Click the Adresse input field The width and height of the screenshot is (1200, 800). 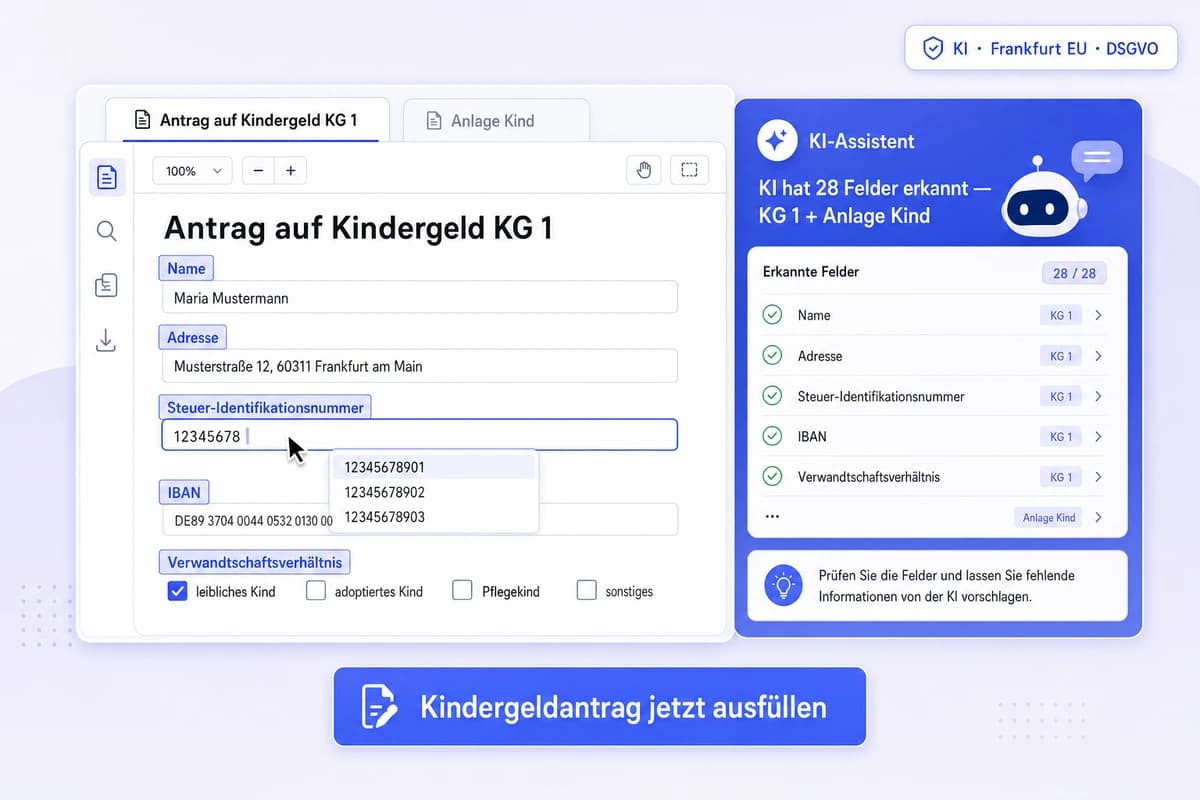point(420,366)
